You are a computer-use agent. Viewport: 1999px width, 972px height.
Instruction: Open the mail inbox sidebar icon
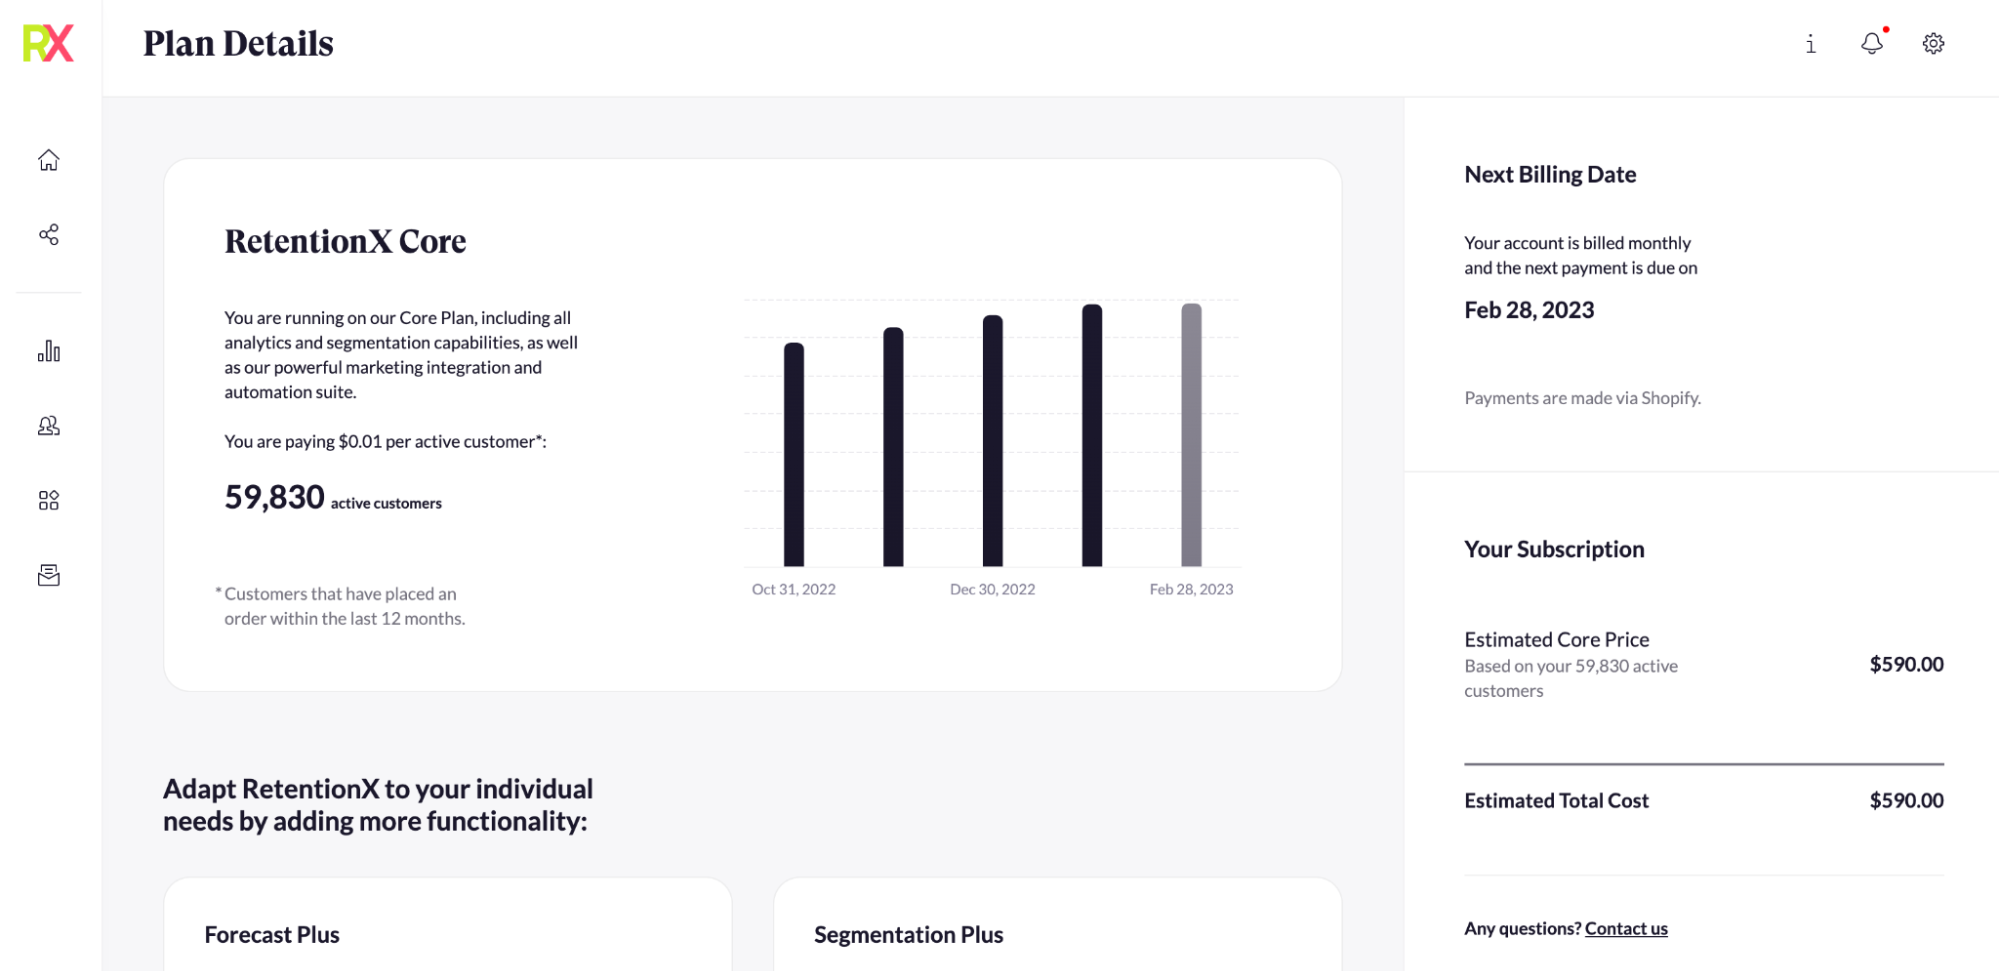point(48,575)
